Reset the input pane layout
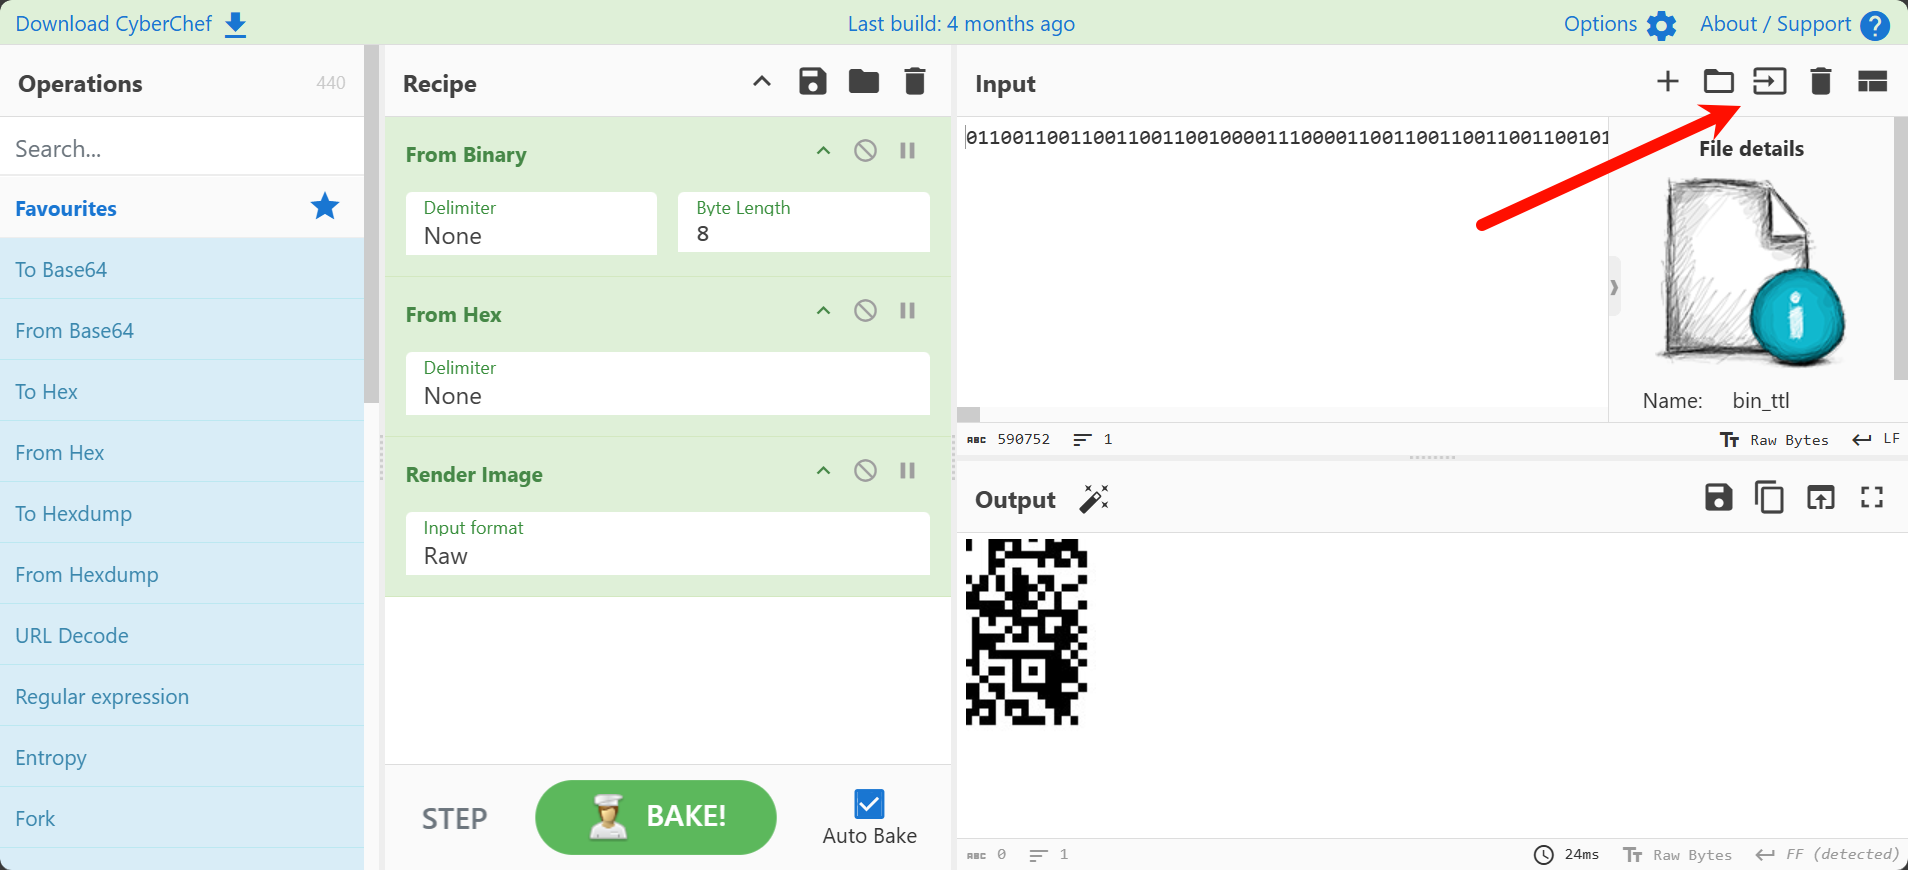The width and height of the screenshot is (1908, 870). click(x=1871, y=81)
